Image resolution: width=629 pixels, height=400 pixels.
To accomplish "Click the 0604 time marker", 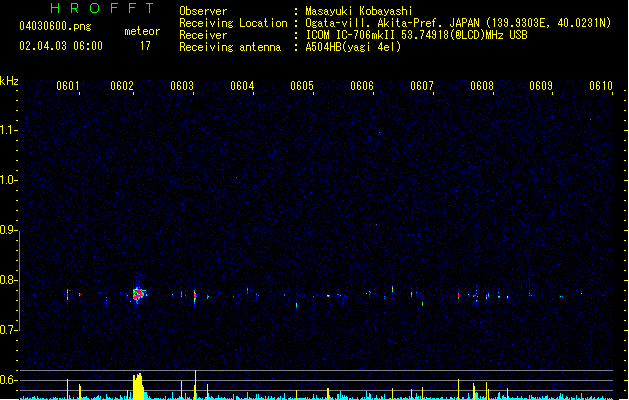I will pos(242,86).
